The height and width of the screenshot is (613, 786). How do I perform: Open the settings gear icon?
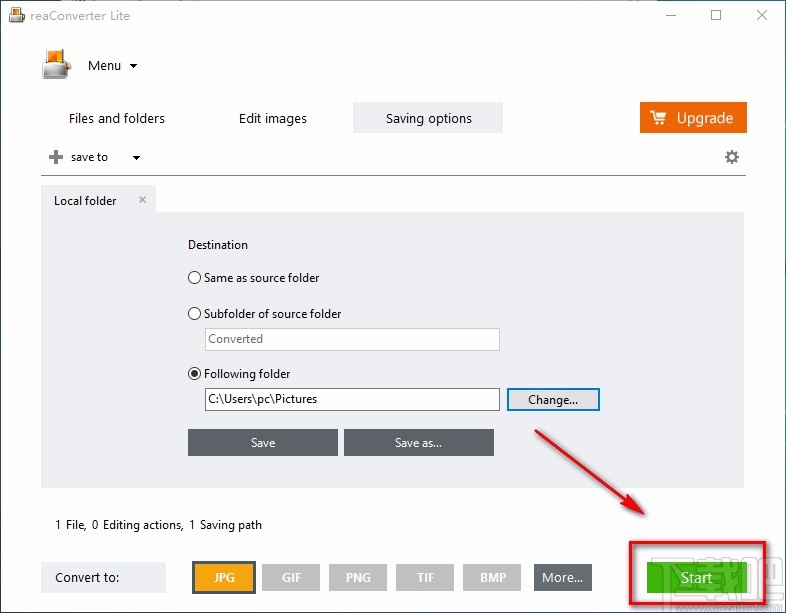click(732, 157)
